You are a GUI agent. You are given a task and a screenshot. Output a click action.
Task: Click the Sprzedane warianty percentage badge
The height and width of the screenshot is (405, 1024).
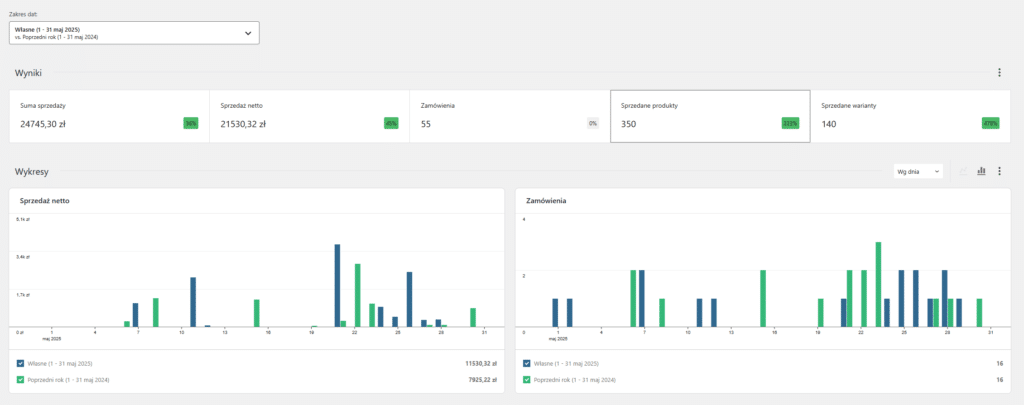991,124
